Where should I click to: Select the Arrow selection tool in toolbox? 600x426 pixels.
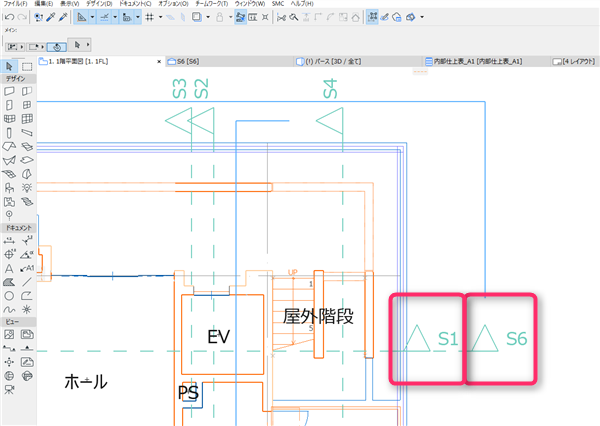[x=9, y=67]
